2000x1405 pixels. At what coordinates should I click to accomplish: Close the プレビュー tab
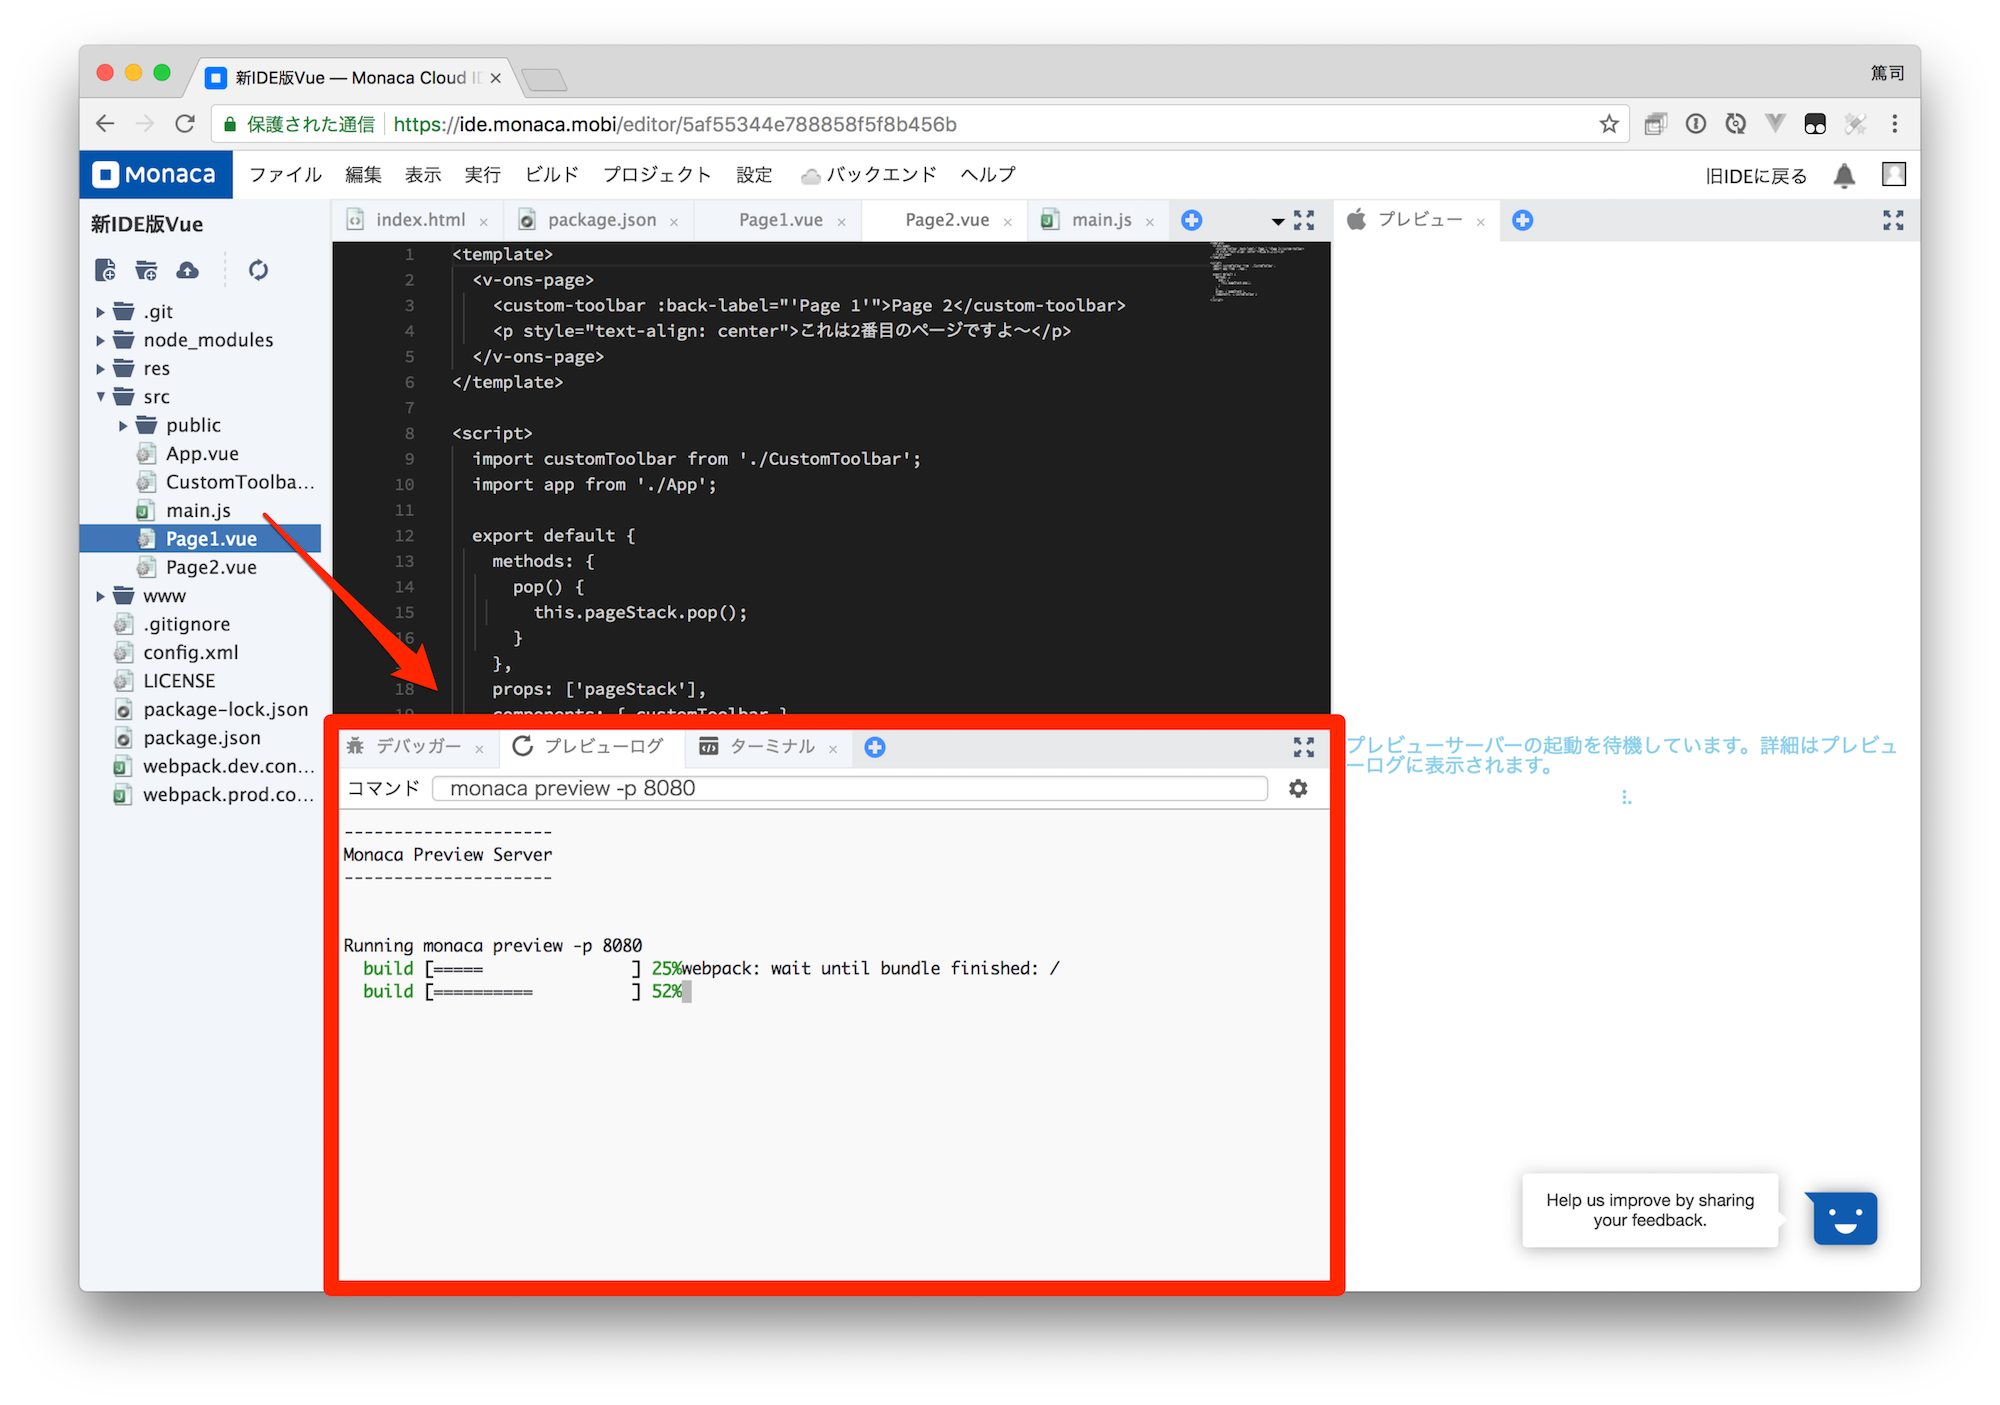click(1480, 222)
